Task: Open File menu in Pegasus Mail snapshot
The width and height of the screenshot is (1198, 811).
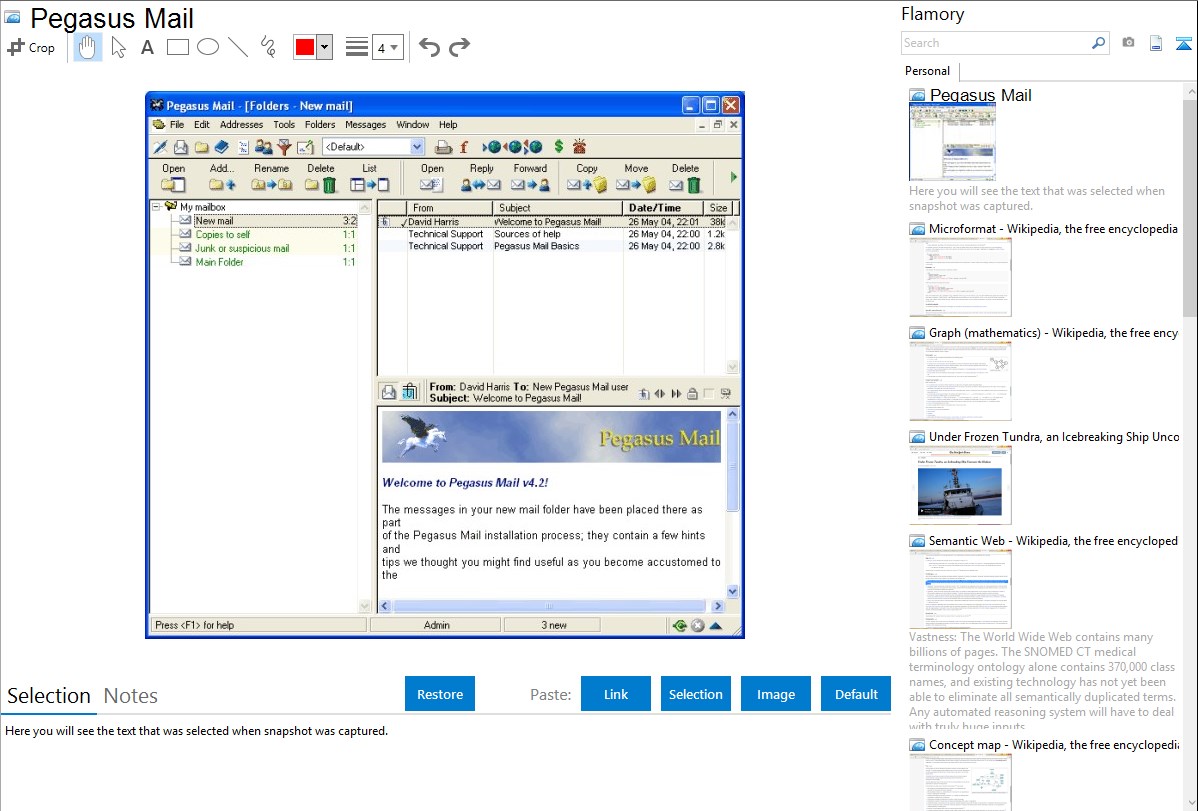Action: [176, 125]
